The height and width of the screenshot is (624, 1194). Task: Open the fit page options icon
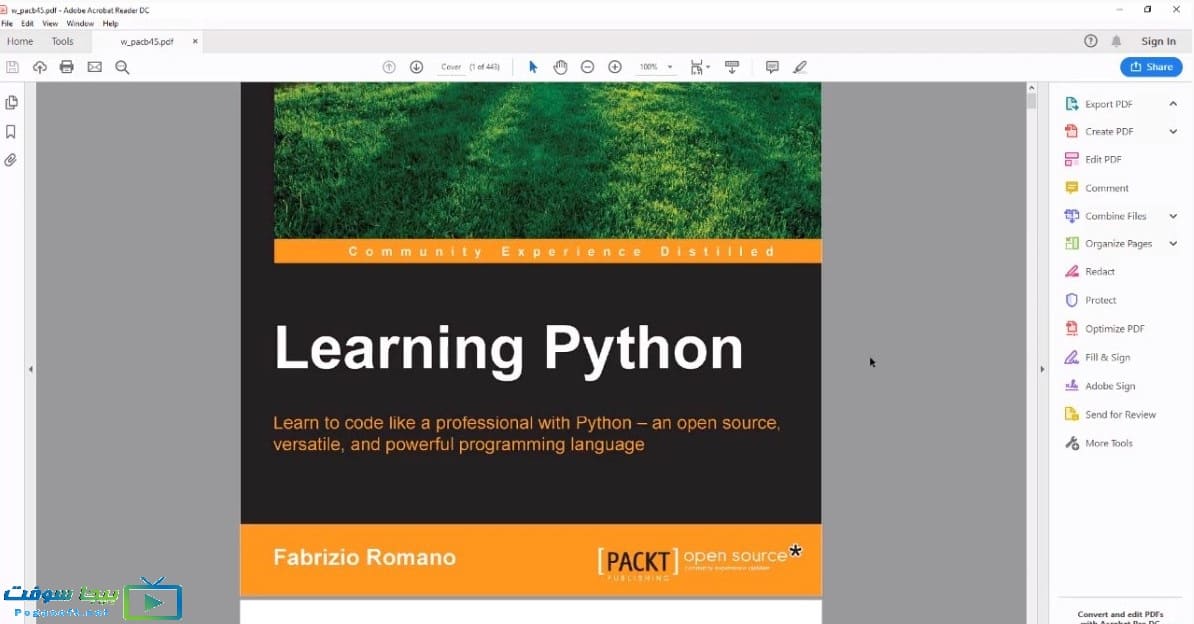pyautogui.click(x=699, y=67)
